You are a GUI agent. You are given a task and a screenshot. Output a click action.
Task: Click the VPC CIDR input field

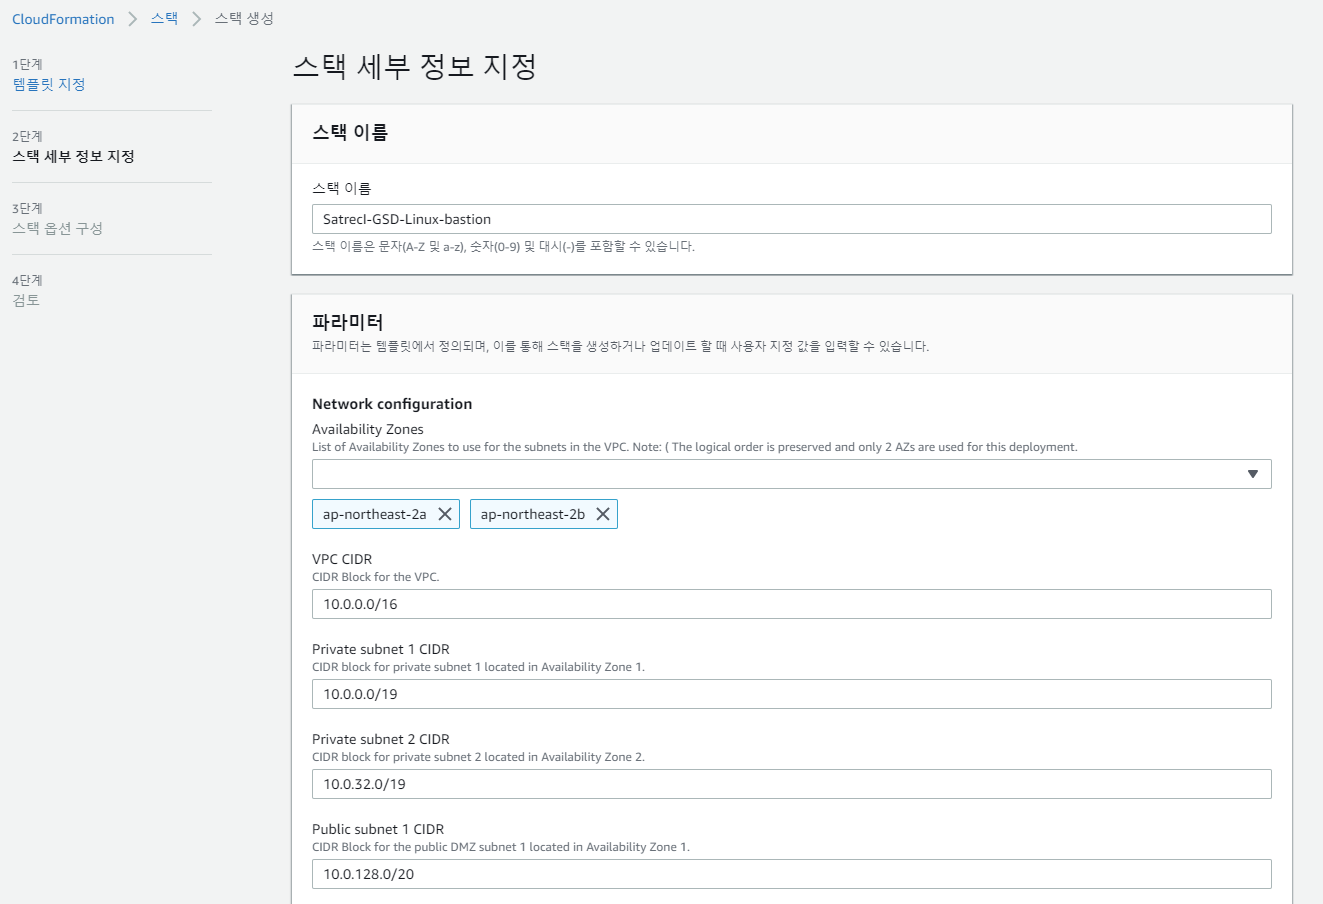tap(791, 604)
